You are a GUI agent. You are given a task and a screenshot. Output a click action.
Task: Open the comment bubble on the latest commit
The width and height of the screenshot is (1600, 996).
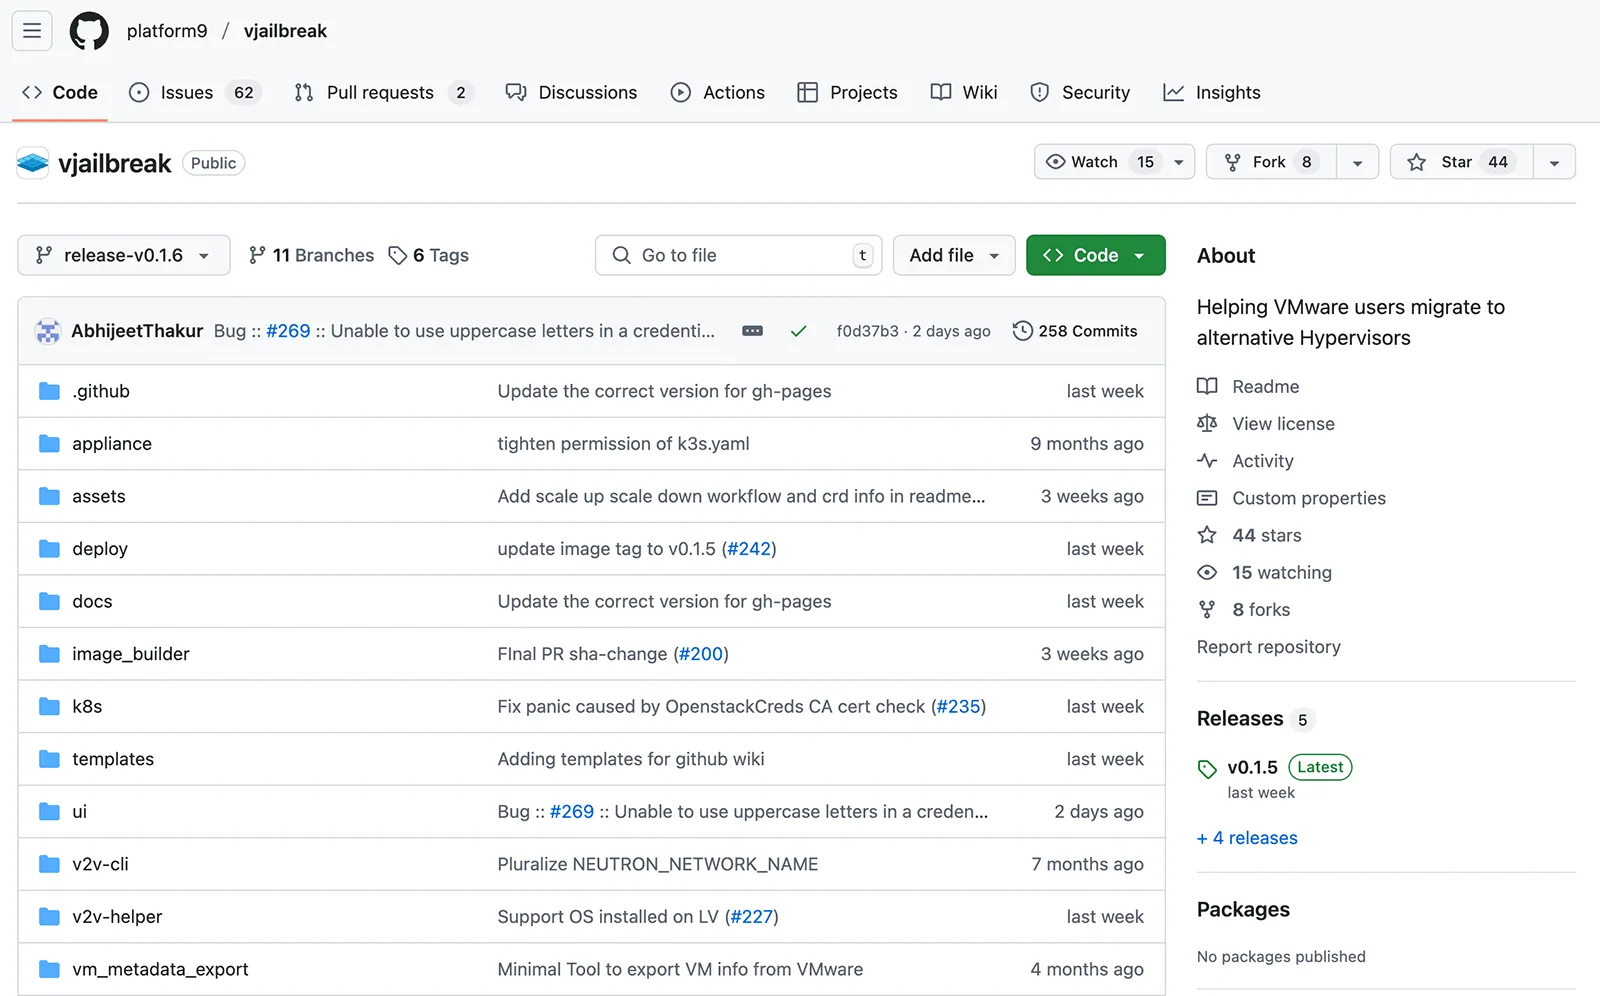[752, 330]
